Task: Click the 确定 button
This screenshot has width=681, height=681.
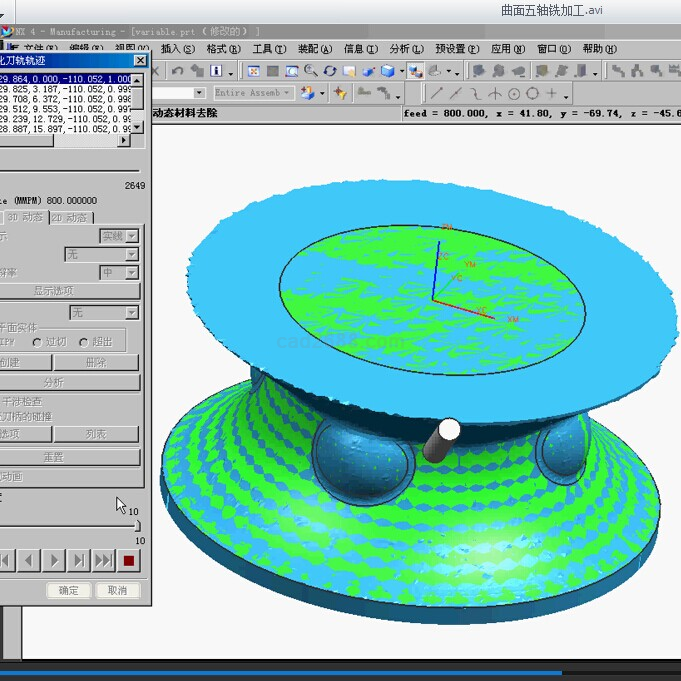Action: 68,590
